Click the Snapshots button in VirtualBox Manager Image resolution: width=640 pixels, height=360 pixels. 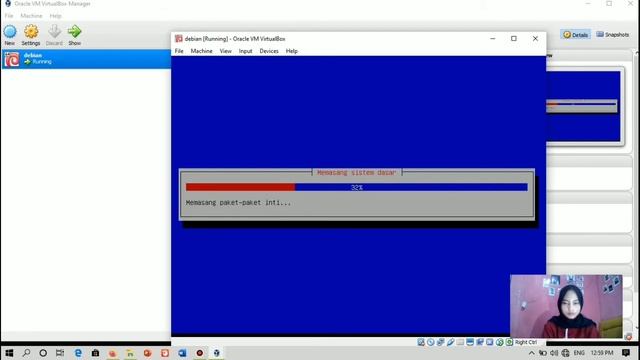[x=613, y=35]
